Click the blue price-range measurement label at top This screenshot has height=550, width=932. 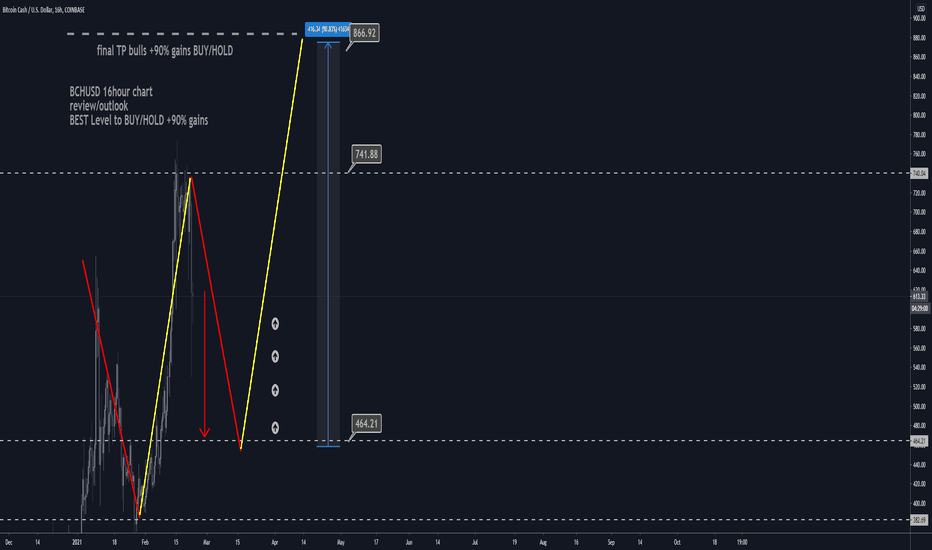328,29
